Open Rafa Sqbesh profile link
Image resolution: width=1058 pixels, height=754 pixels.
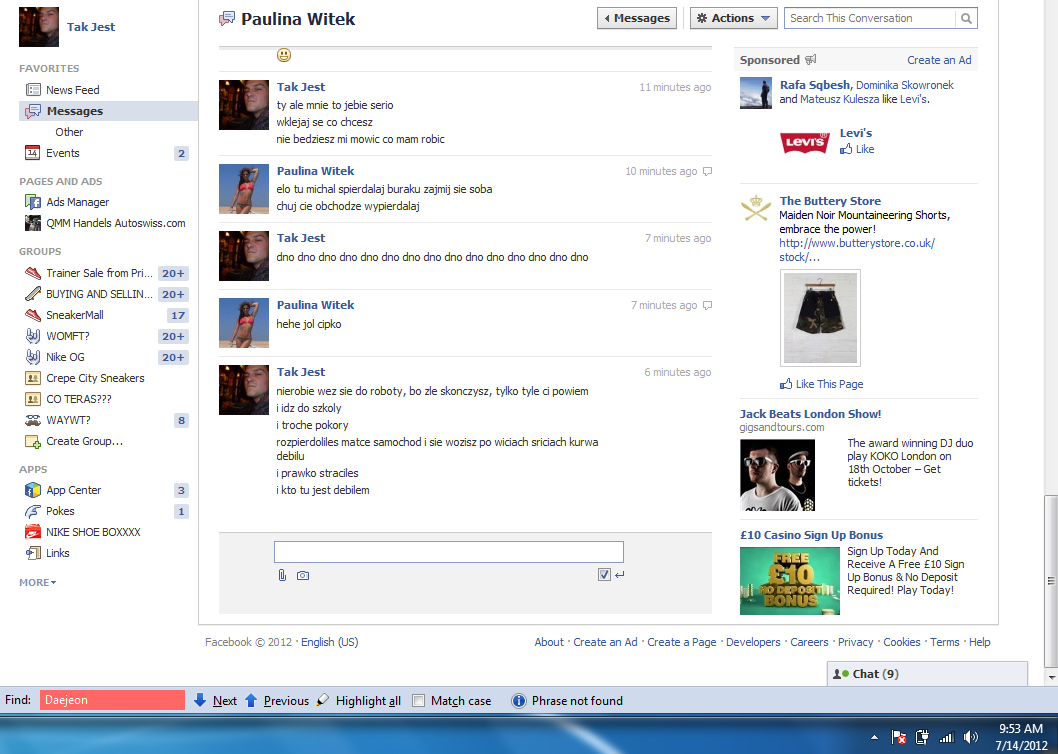[x=814, y=85]
